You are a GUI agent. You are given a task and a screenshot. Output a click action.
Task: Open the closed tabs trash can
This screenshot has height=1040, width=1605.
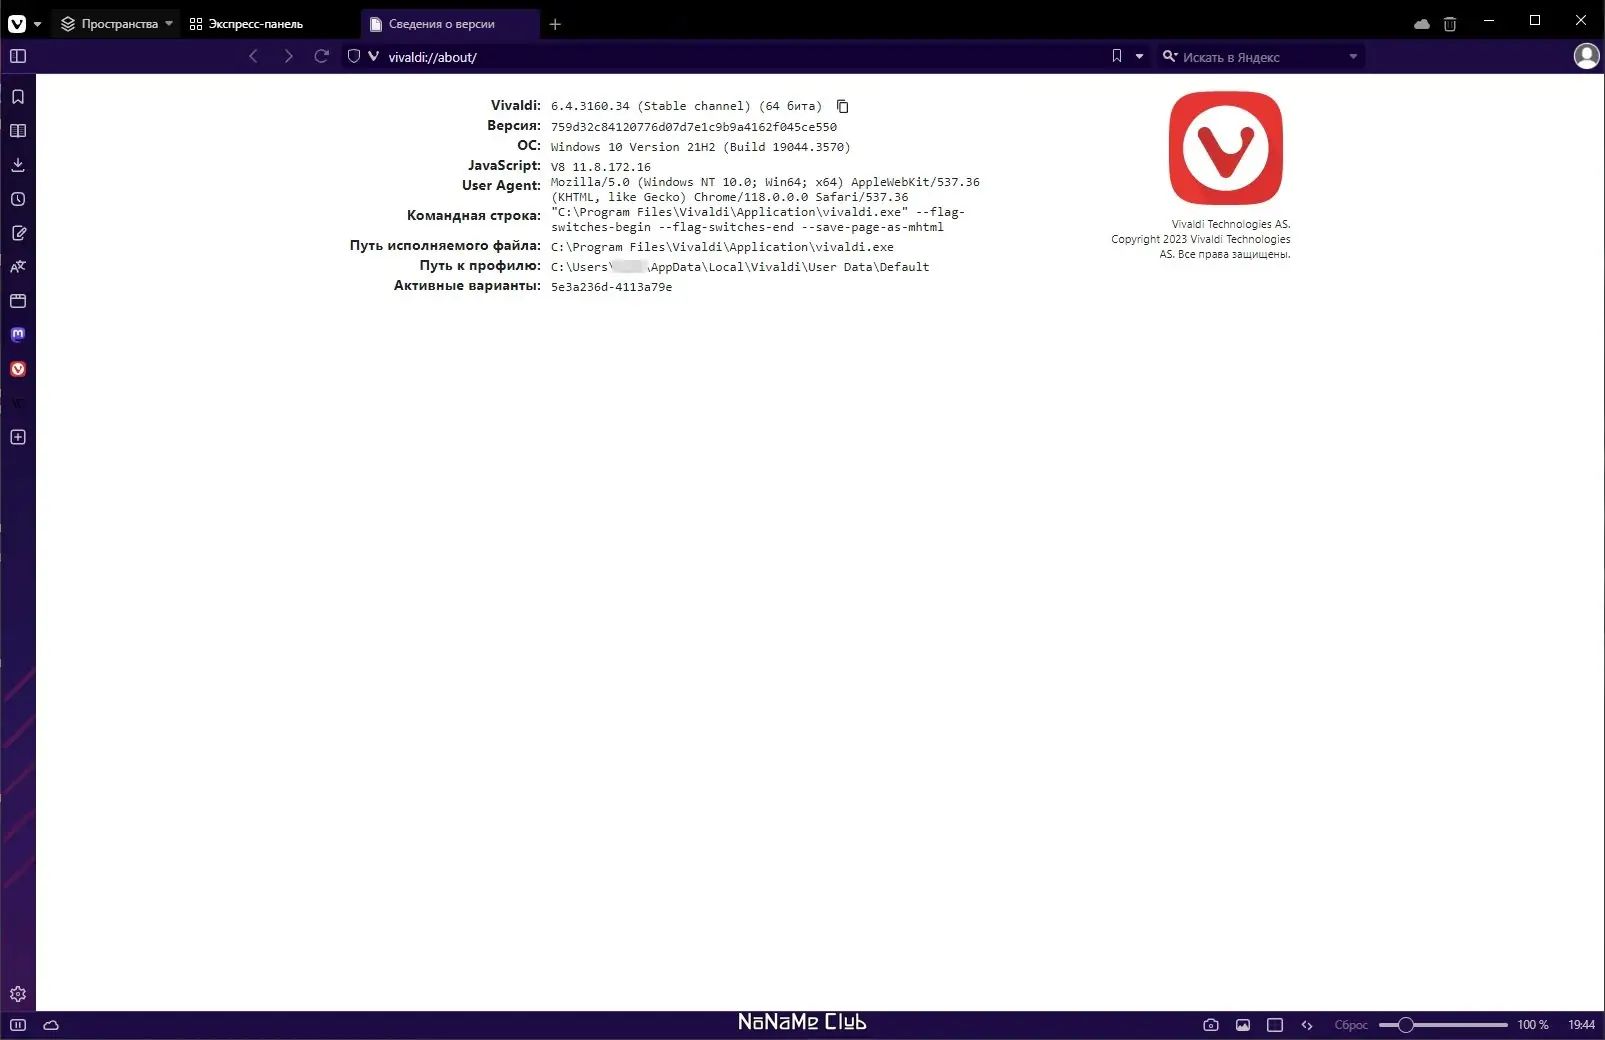coord(1450,24)
